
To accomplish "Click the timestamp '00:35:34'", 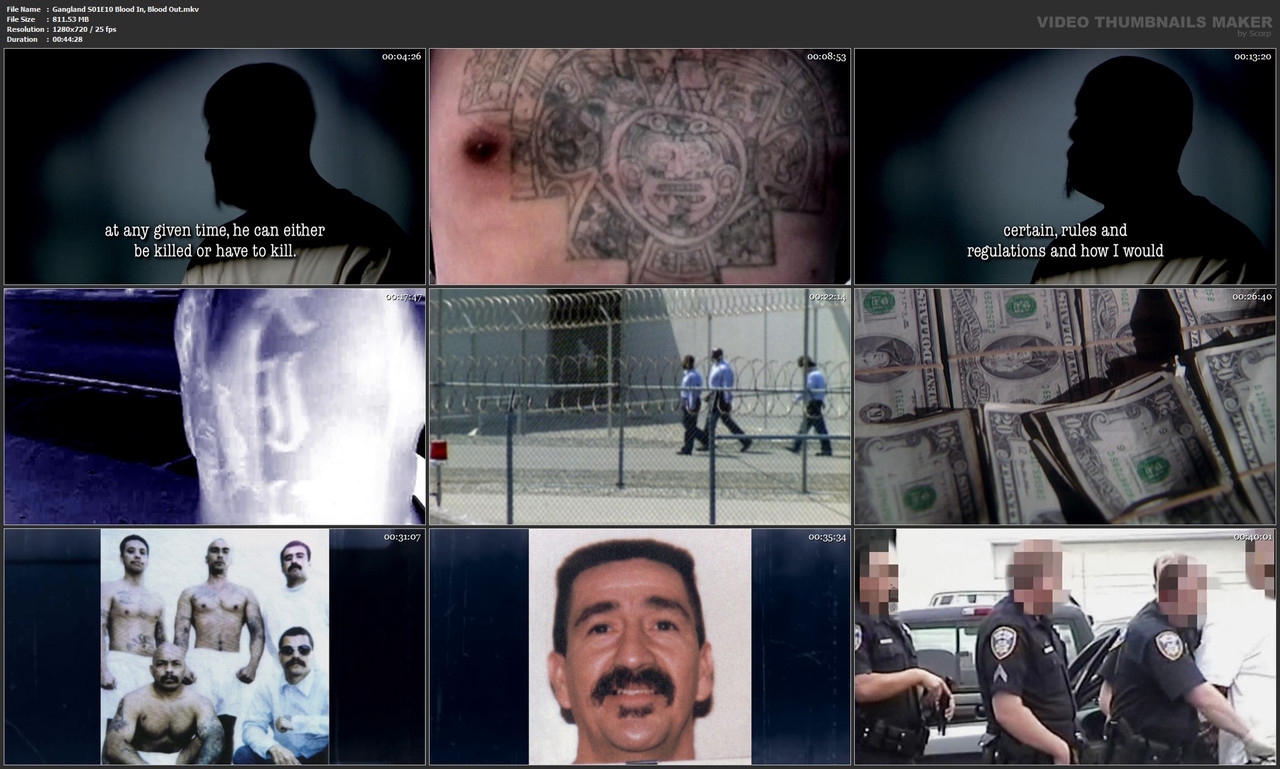I will tap(827, 537).
